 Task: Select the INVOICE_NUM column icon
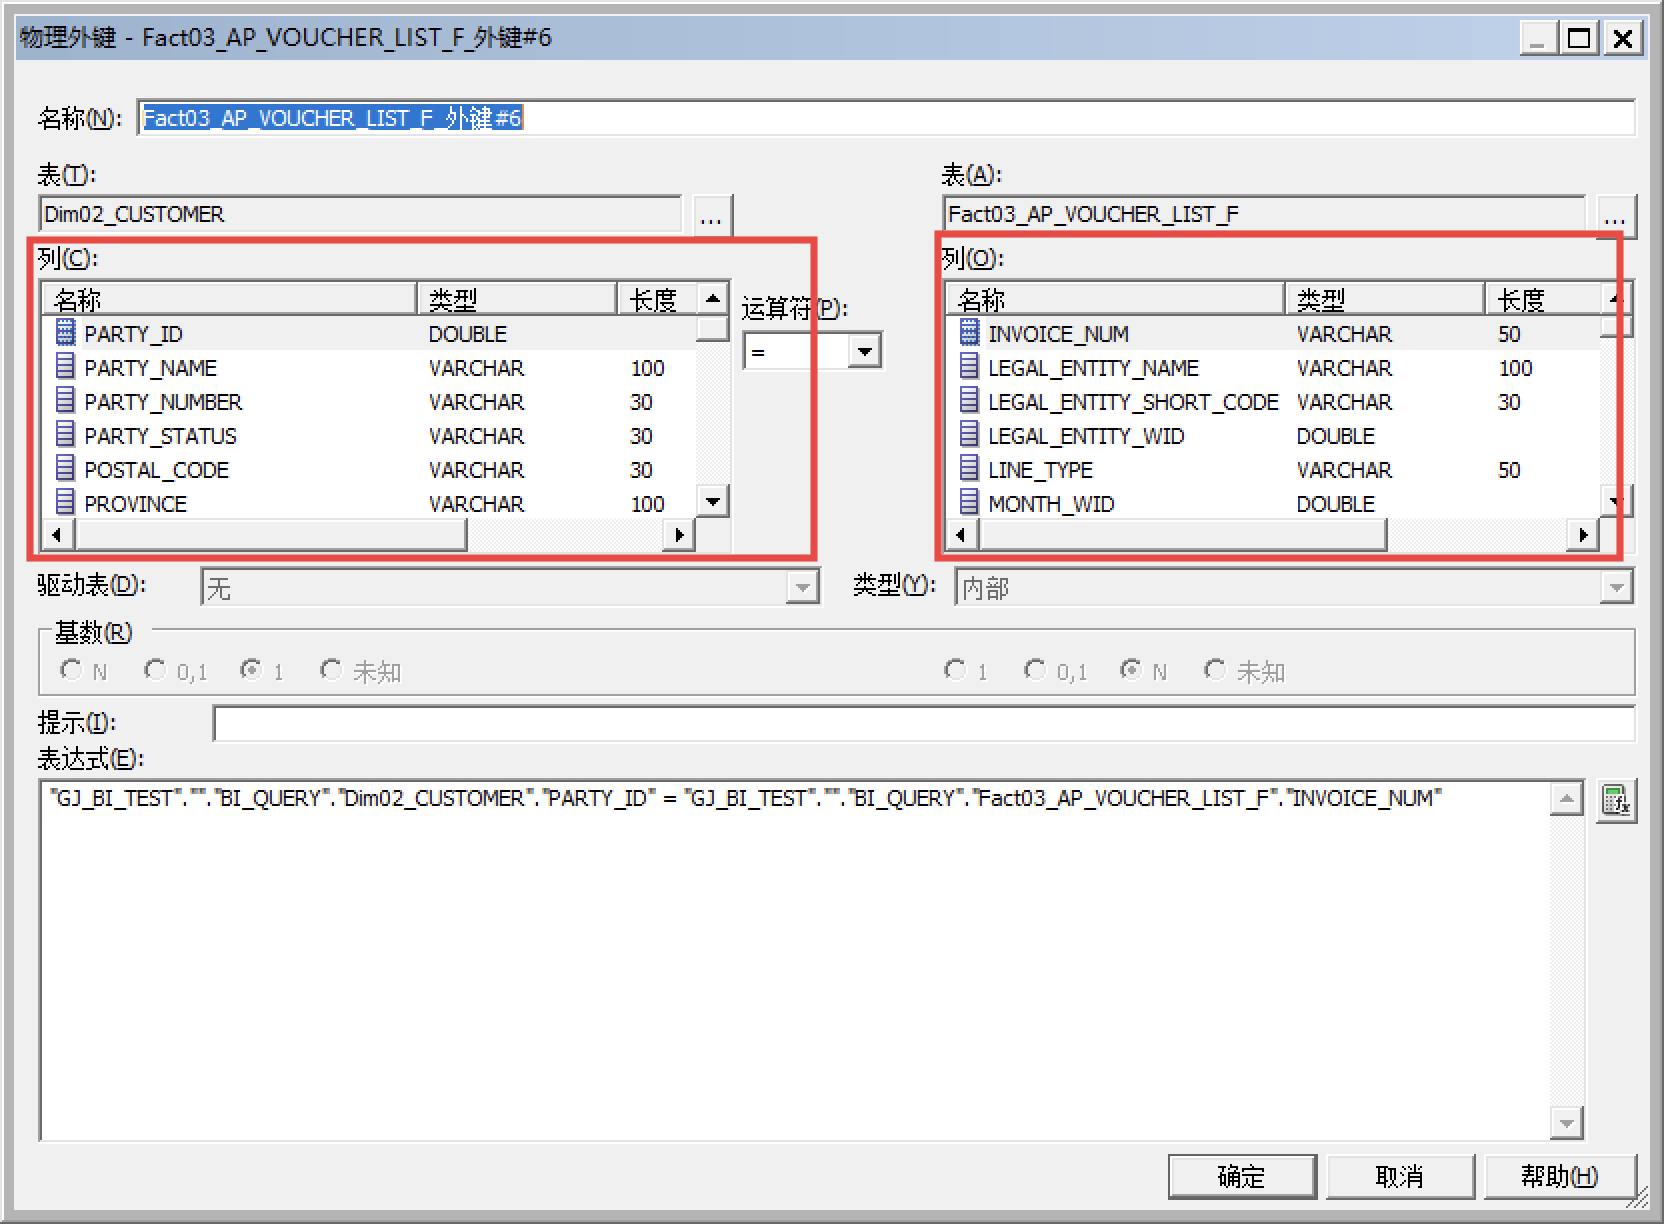tap(969, 333)
